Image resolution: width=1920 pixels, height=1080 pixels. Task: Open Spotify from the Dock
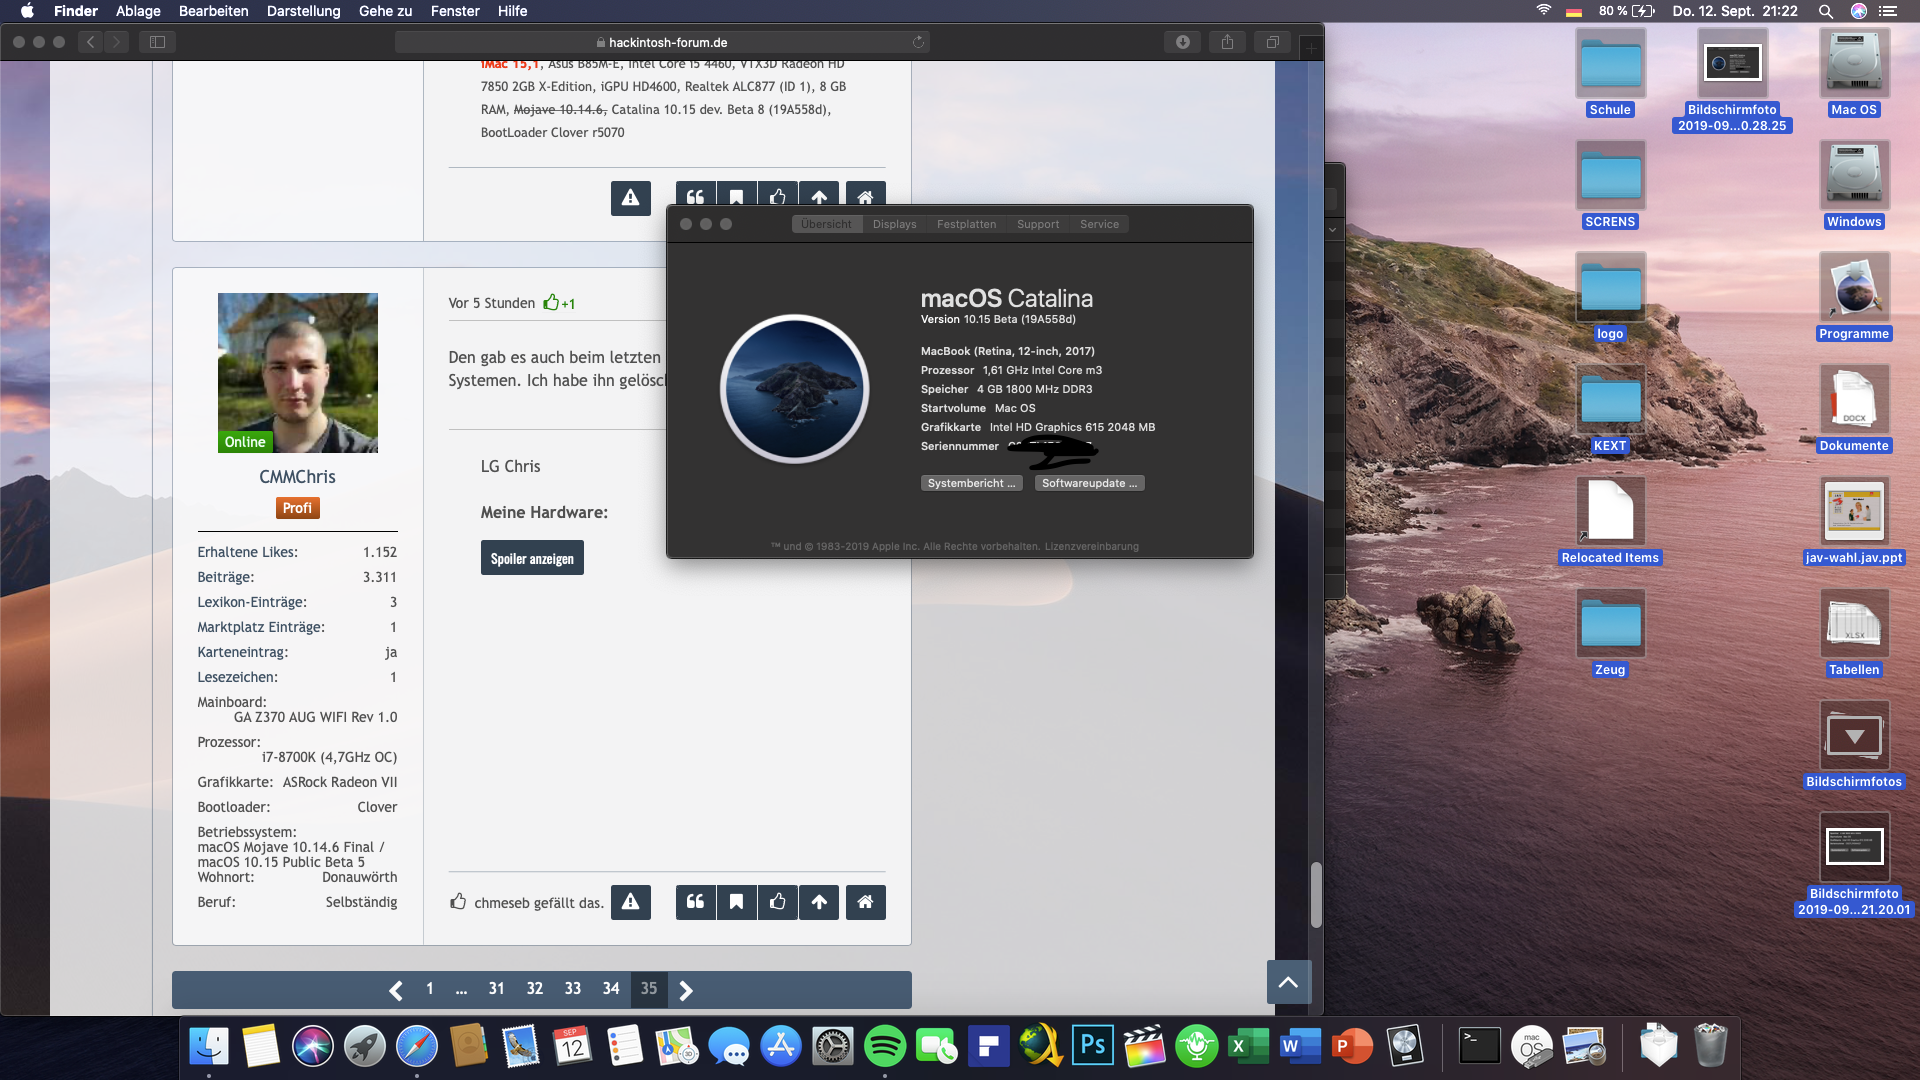coord(884,1047)
